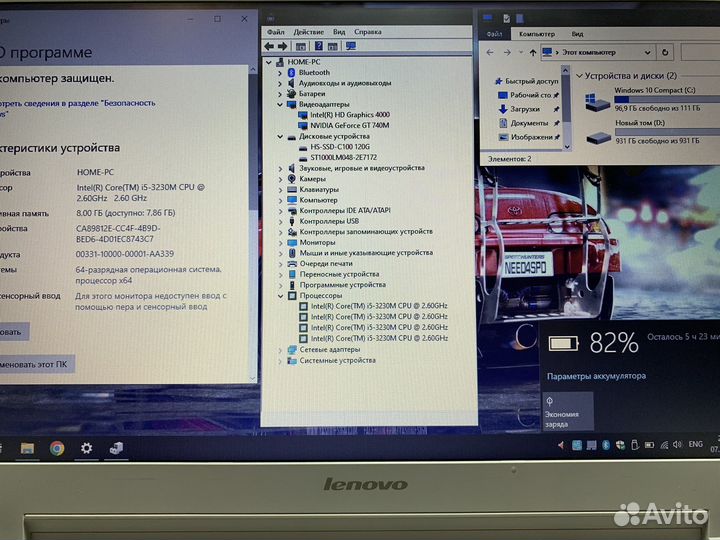Click rename this PC button

point(37,365)
